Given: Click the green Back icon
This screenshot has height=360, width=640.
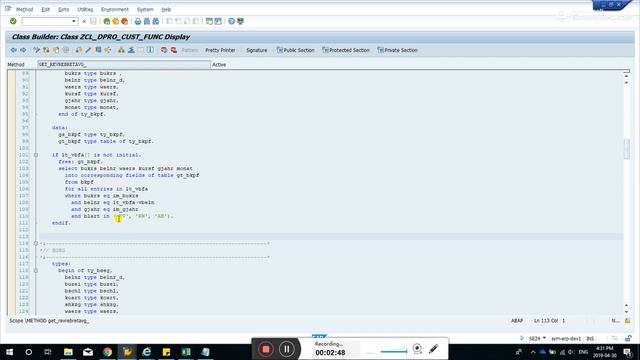Looking at the screenshot, I should coord(107,21).
